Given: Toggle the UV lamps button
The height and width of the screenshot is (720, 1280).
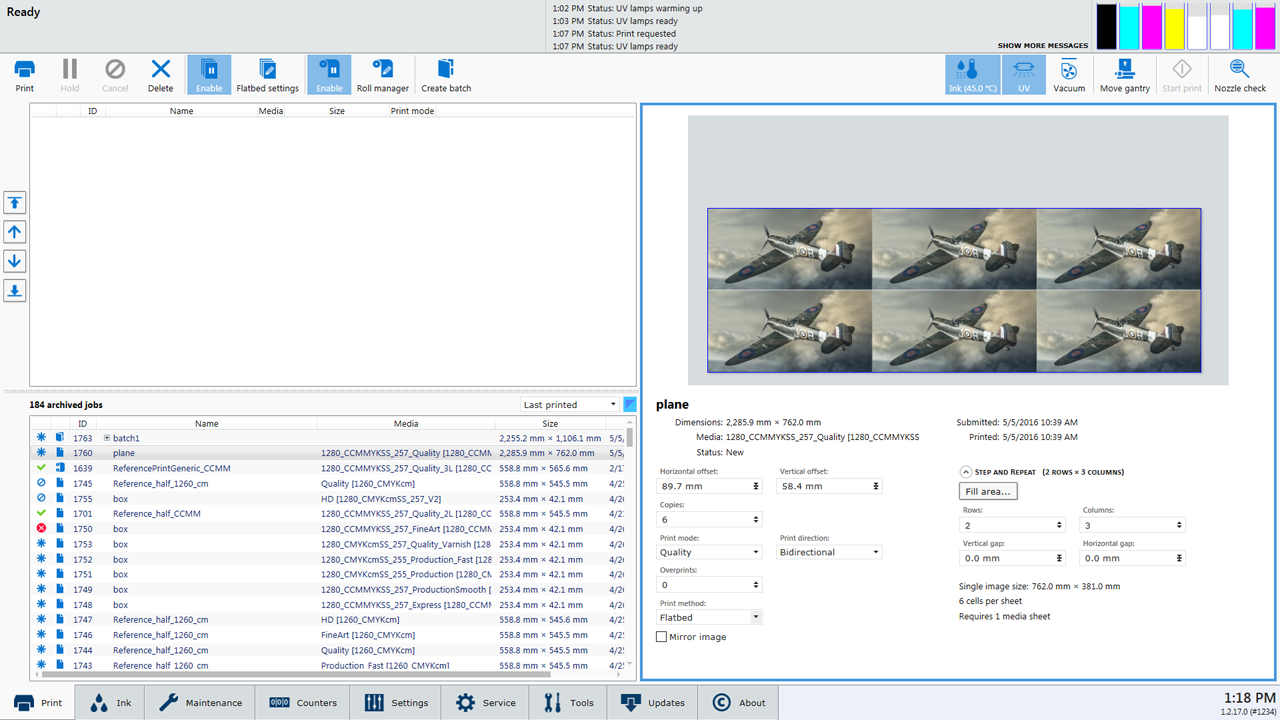Looking at the screenshot, I should pos(1023,75).
